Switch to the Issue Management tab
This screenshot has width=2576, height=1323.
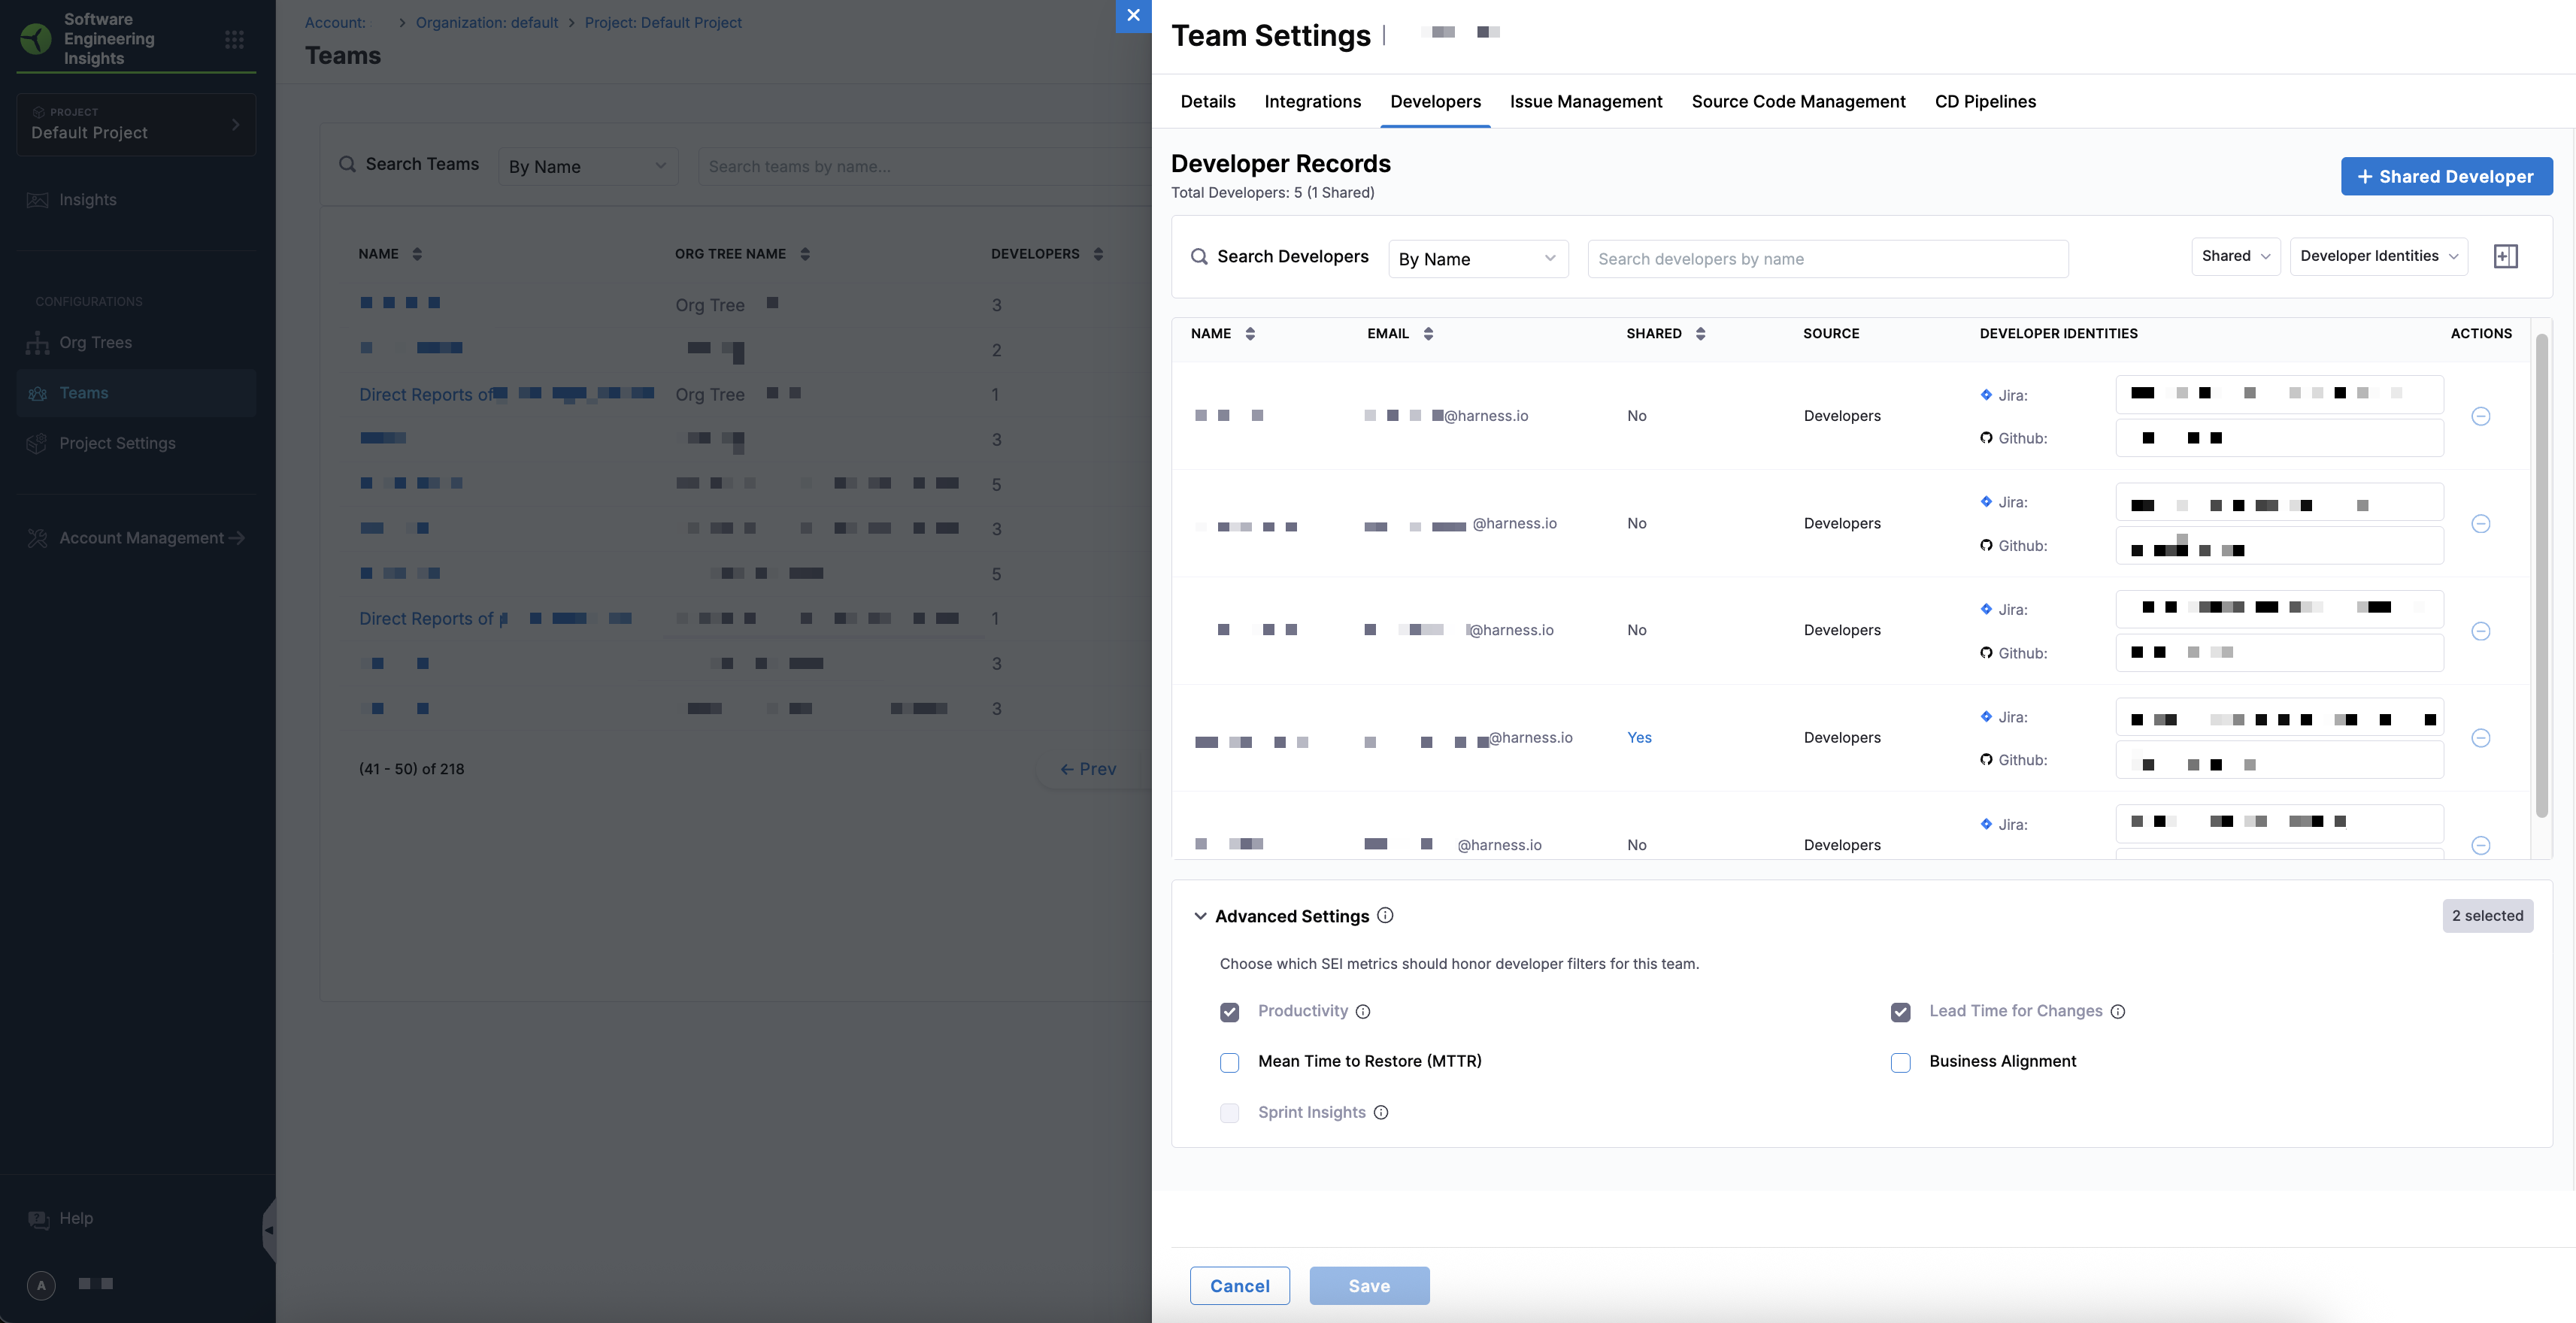1585,101
